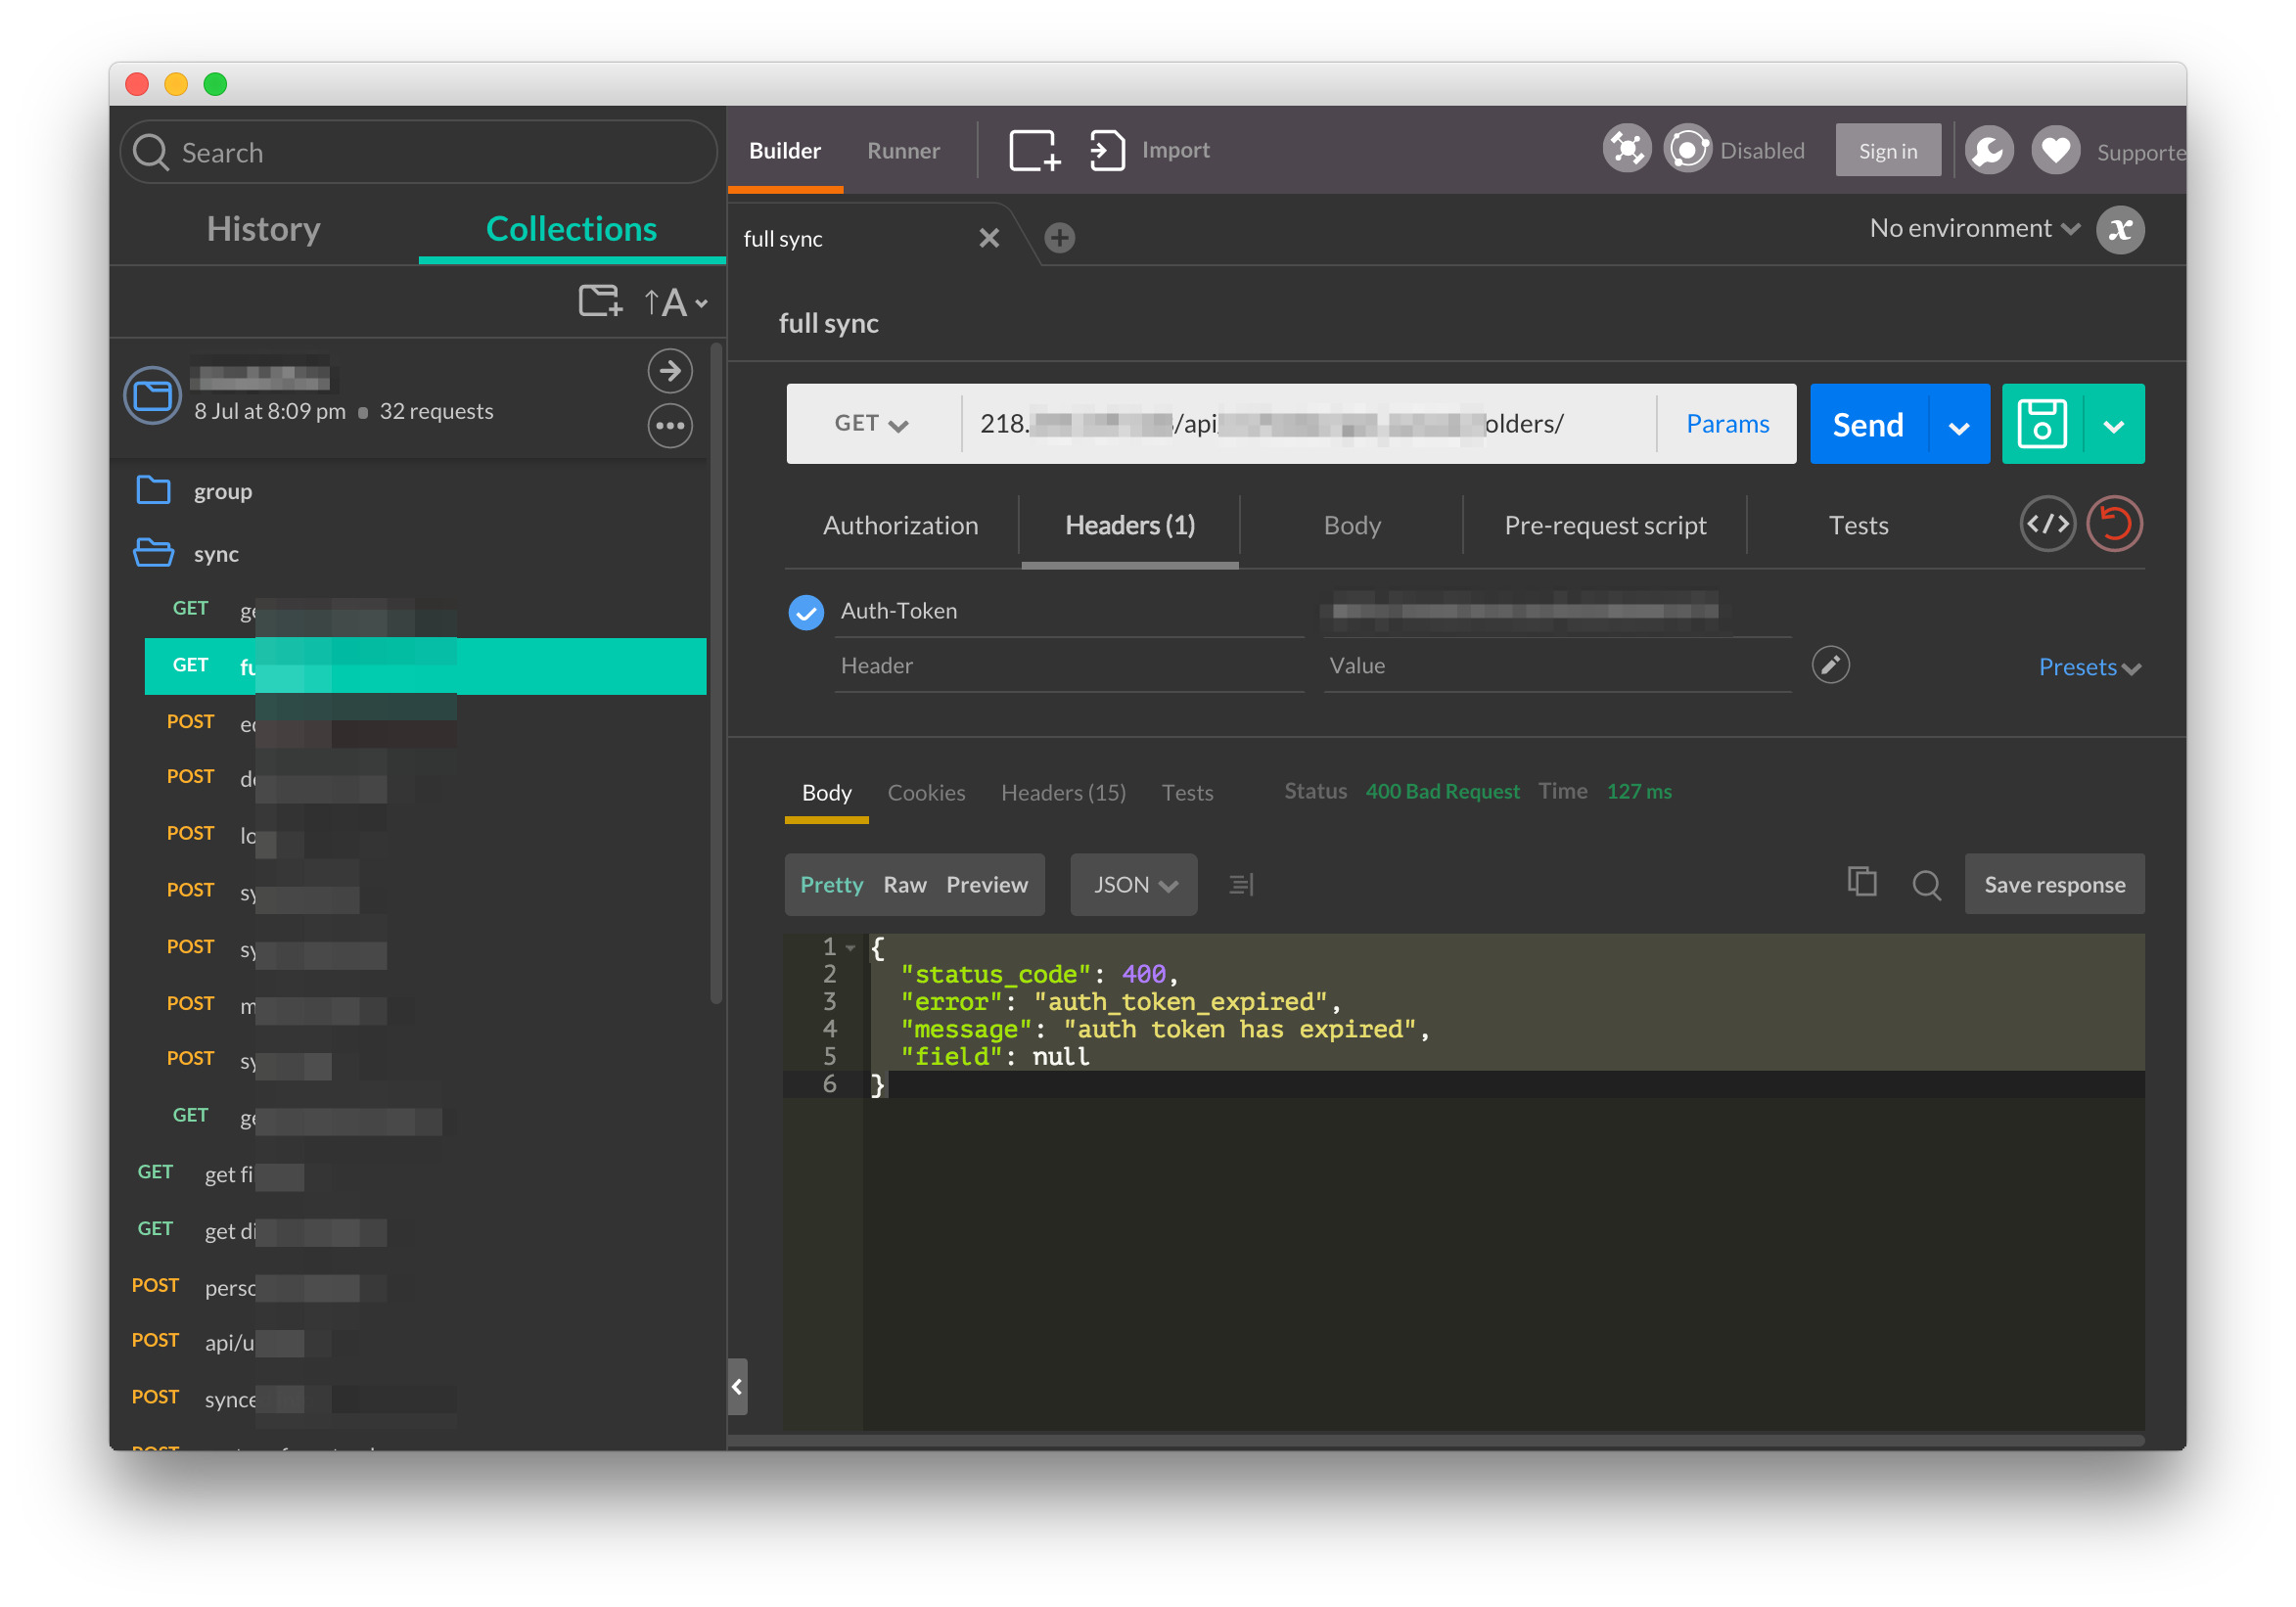Click the environment quick look X icon
Image resolution: width=2296 pixels, height=1607 pixels.
point(2120,230)
